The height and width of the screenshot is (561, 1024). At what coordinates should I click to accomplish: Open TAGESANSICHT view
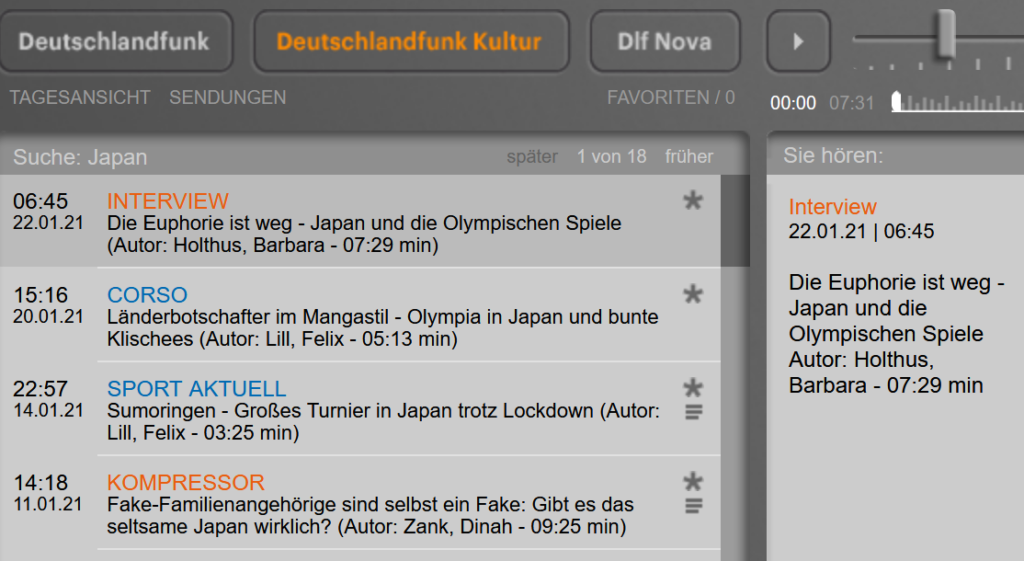click(x=80, y=97)
